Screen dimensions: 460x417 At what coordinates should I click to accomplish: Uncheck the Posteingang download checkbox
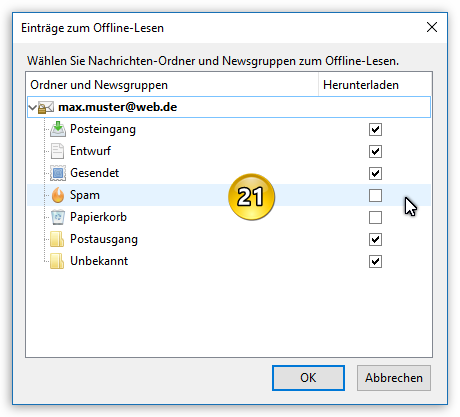[x=375, y=129]
